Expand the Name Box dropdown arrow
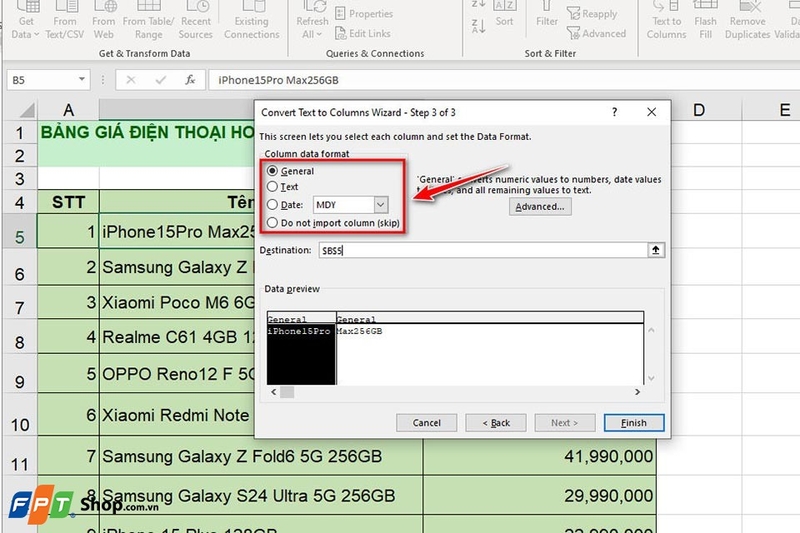The height and width of the screenshot is (533, 800). click(x=82, y=80)
